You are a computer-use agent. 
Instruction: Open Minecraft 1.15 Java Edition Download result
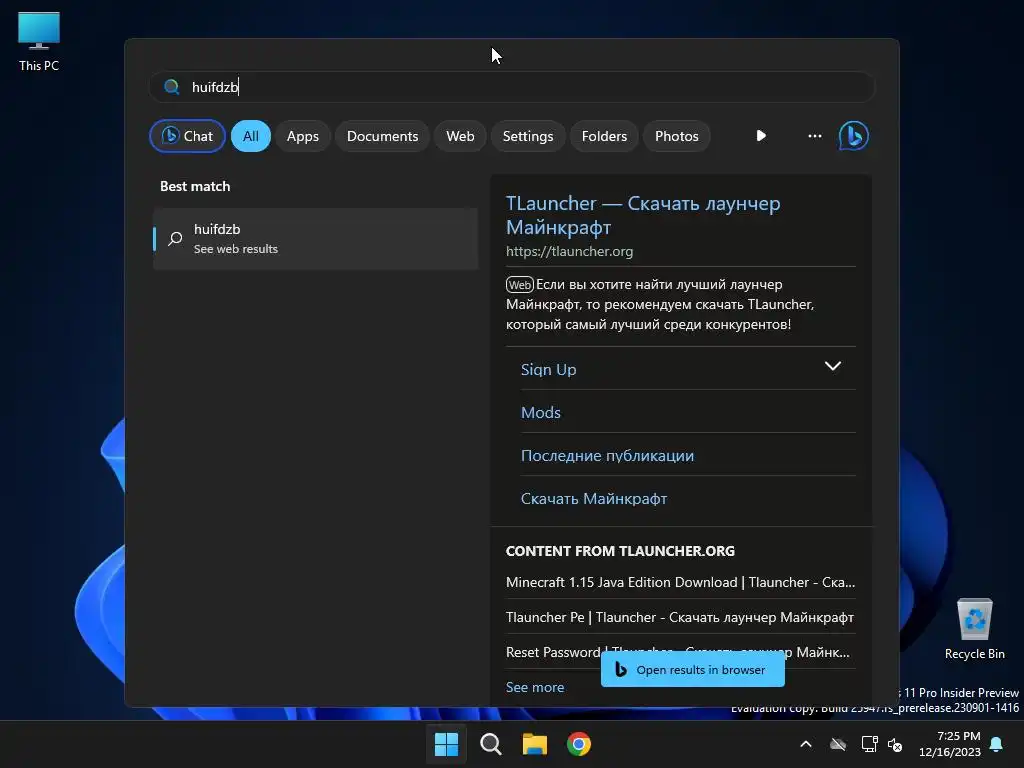coord(680,583)
